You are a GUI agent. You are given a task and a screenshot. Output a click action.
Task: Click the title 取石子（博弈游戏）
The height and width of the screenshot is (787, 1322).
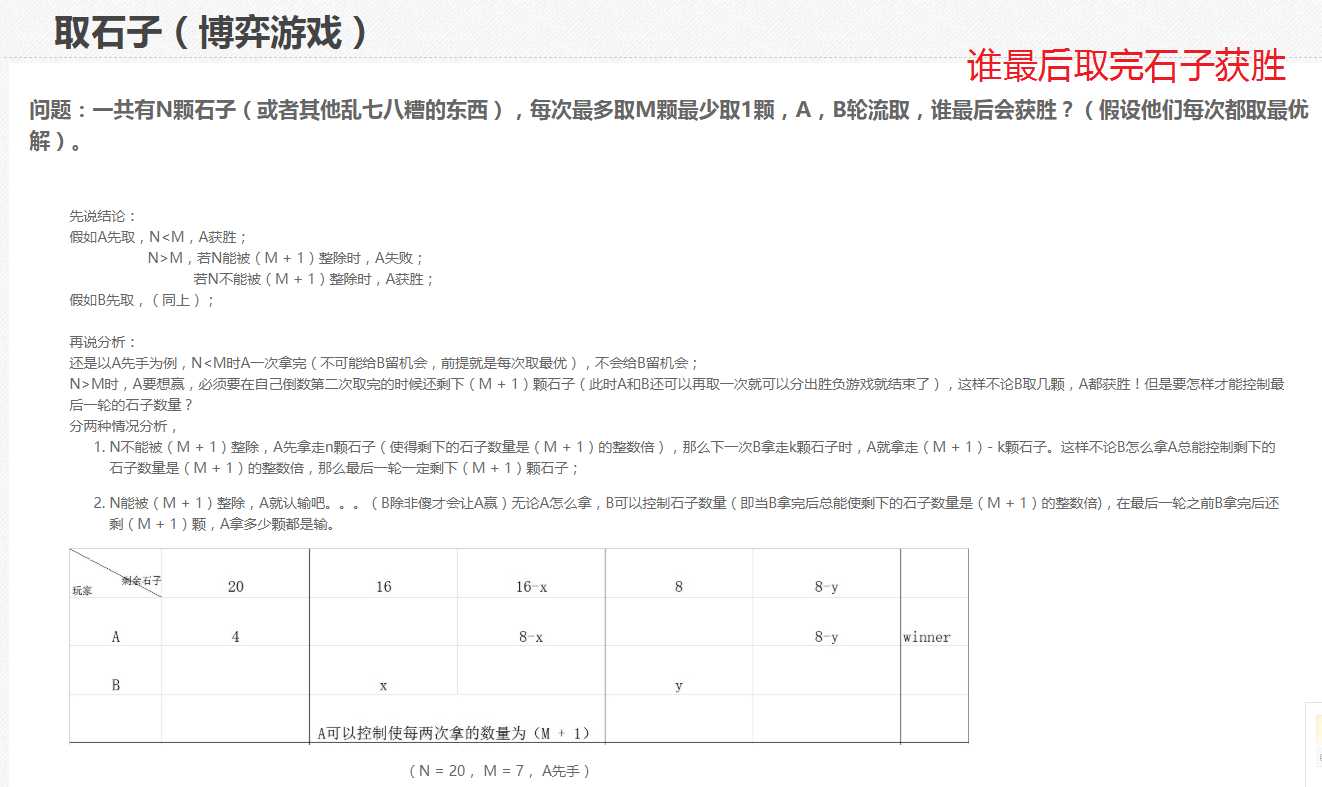(x=212, y=34)
